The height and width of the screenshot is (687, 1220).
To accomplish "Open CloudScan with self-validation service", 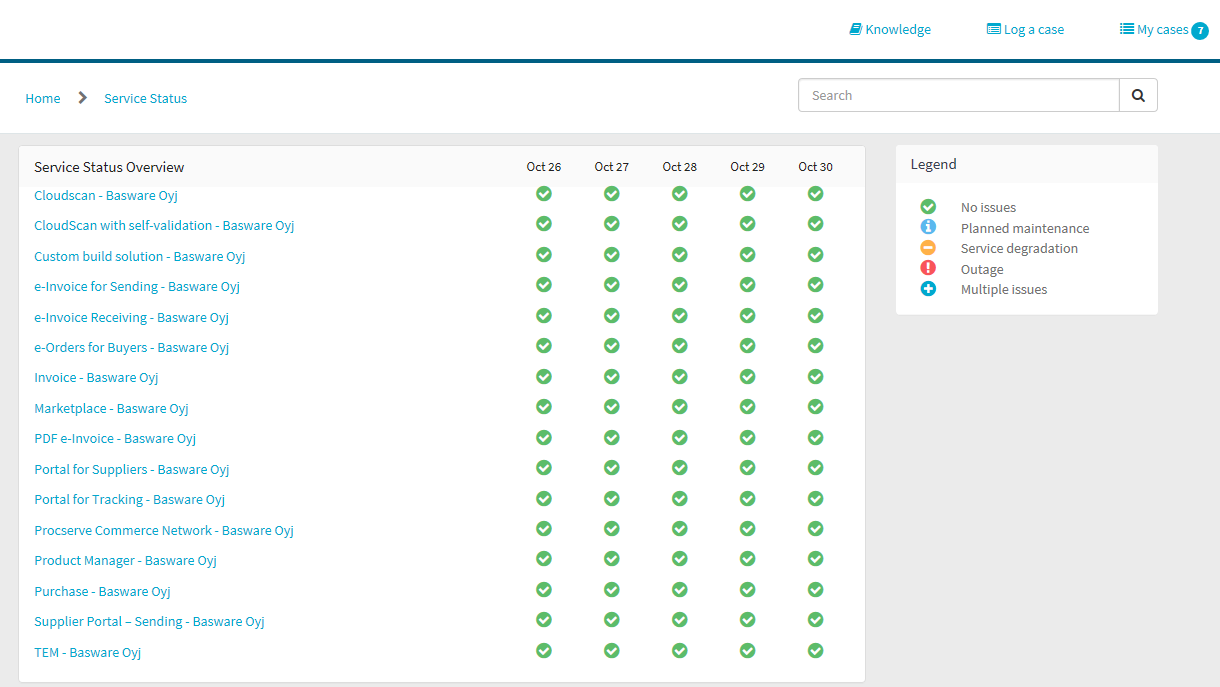I will (x=164, y=225).
